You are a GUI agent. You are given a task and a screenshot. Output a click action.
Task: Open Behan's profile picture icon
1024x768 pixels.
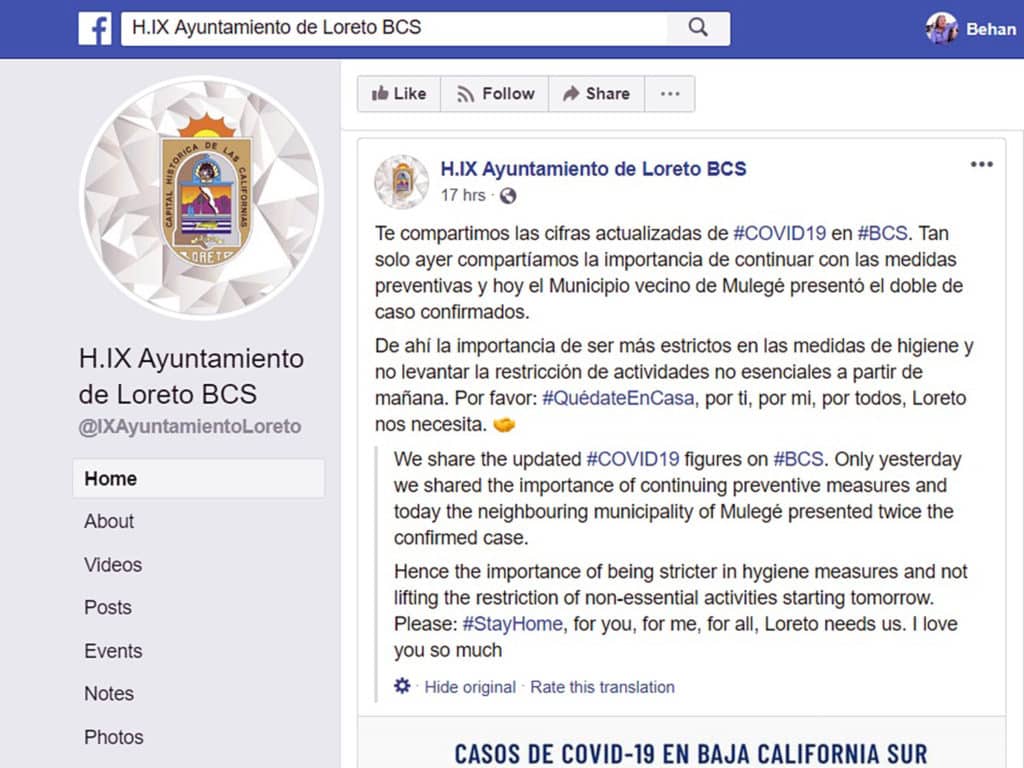pyautogui.click(x=938, y=28)
